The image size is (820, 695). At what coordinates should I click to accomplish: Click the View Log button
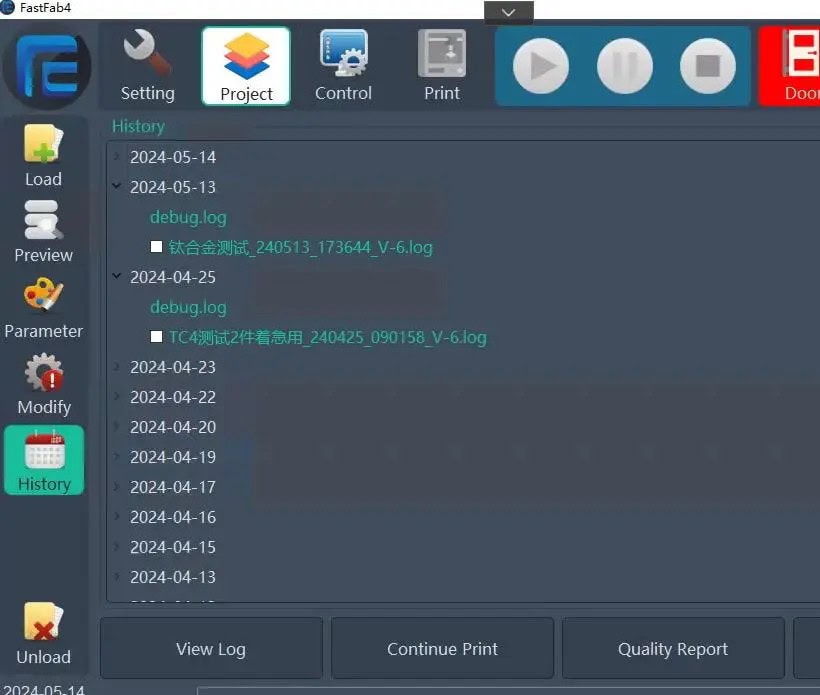click(x=211, y=649)
